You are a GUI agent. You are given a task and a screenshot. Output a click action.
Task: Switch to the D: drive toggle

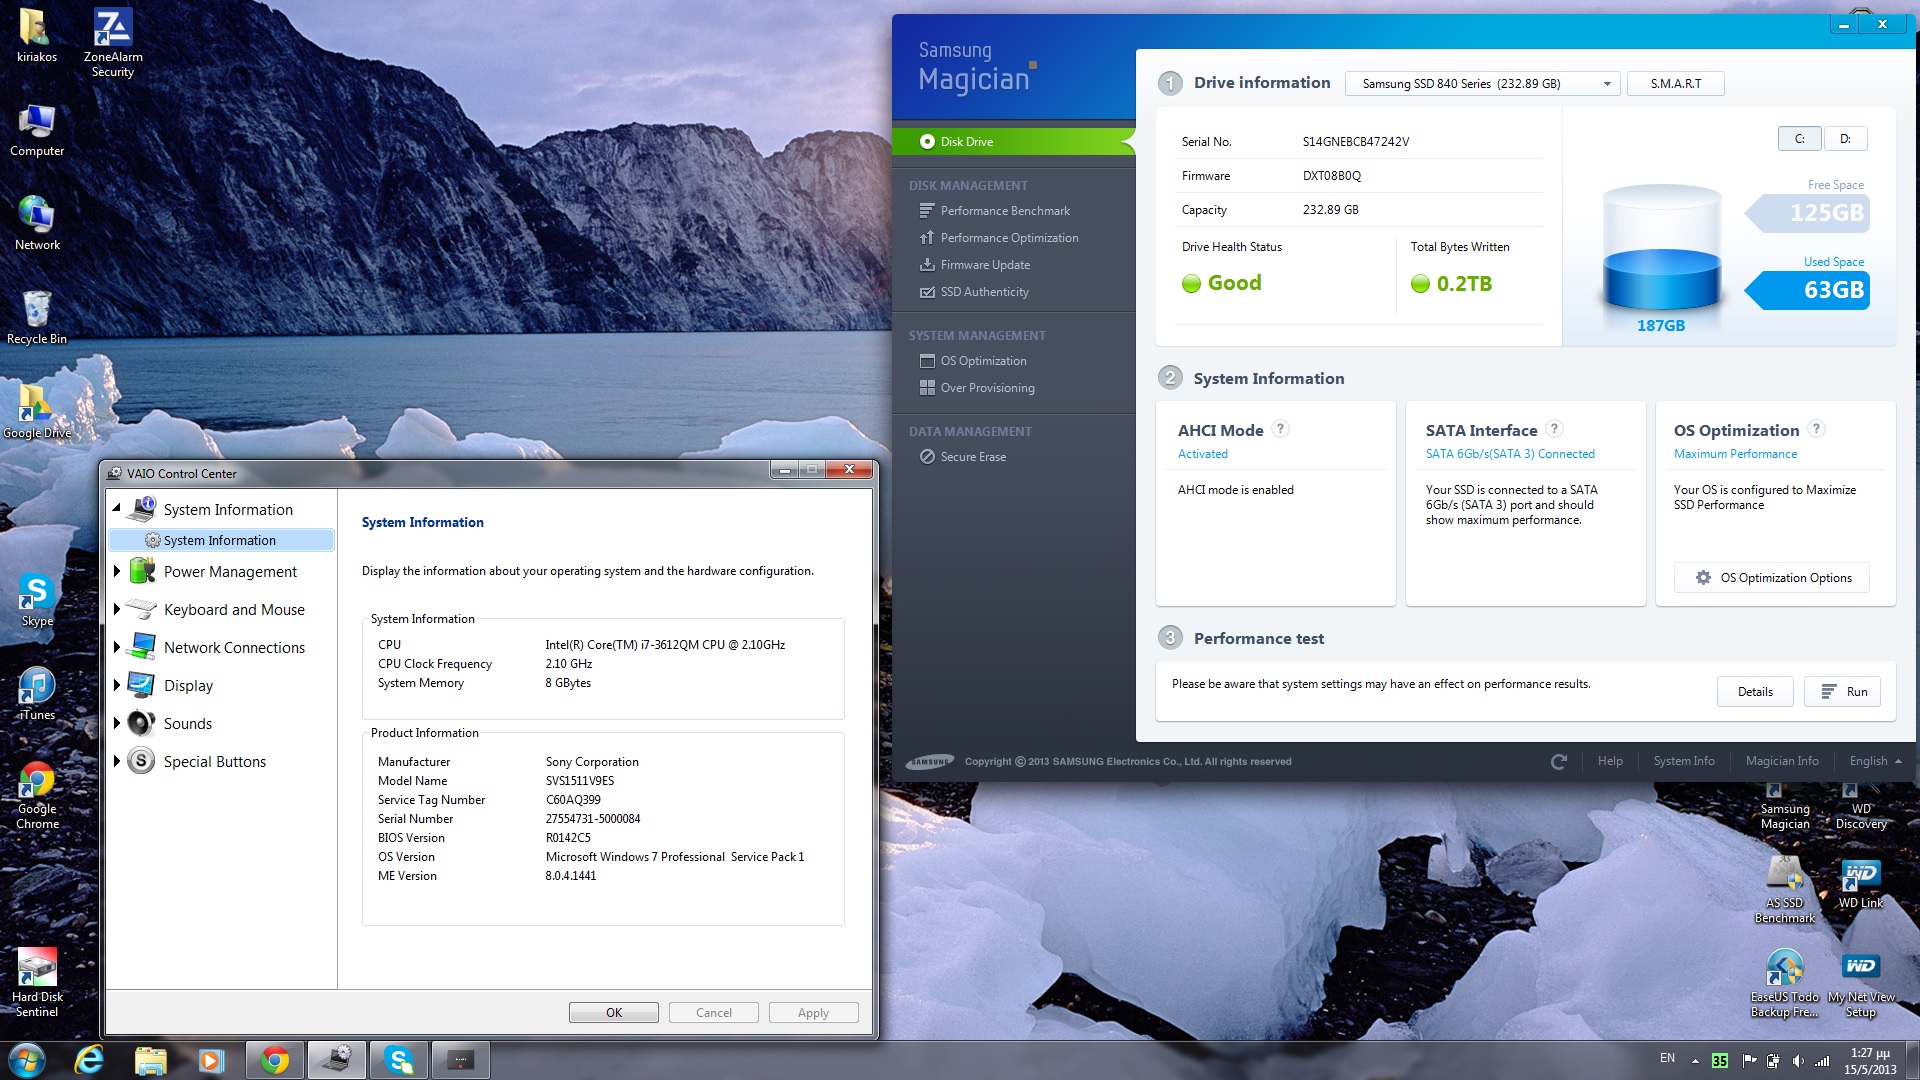click(1845, 139)
